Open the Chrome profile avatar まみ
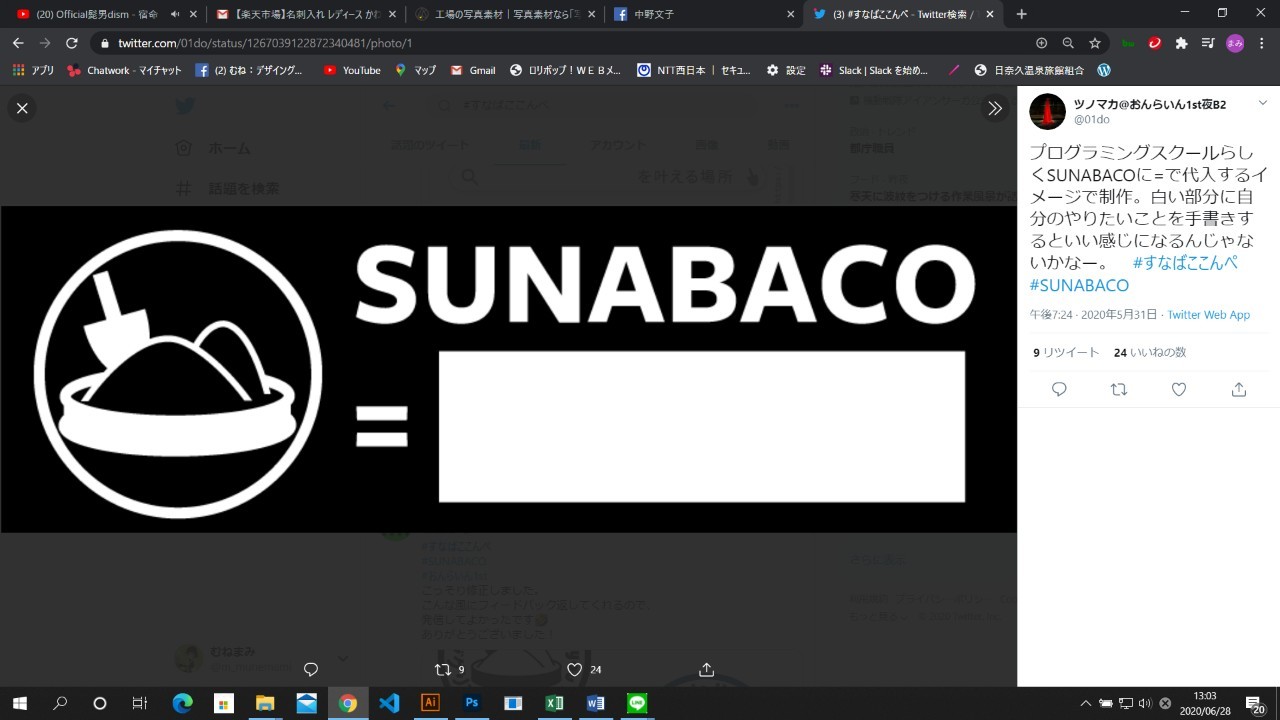This screenshot has width=1280, height=720. click(x=1235, y=43)
